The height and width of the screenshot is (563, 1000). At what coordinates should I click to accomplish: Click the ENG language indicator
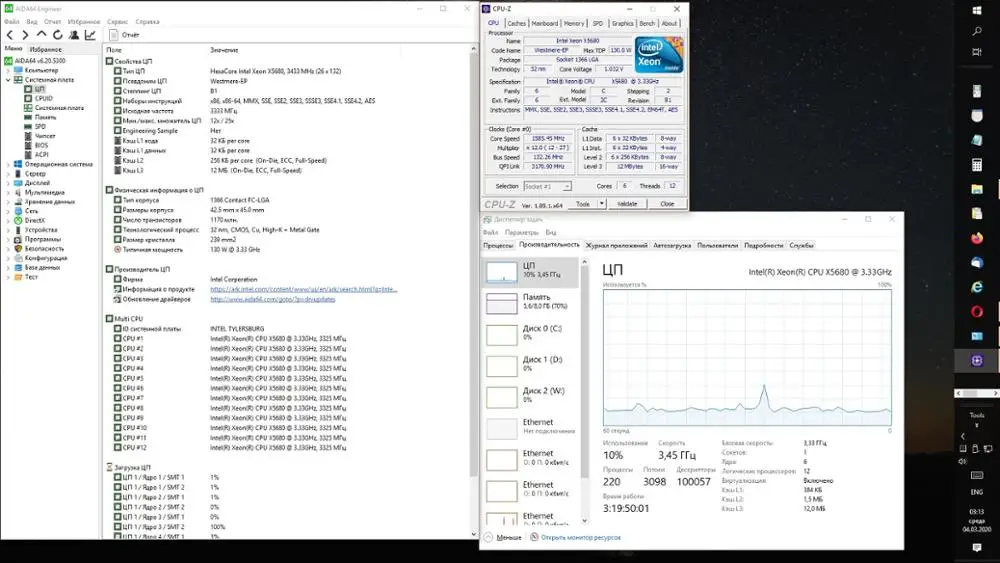tap(977, 492)
